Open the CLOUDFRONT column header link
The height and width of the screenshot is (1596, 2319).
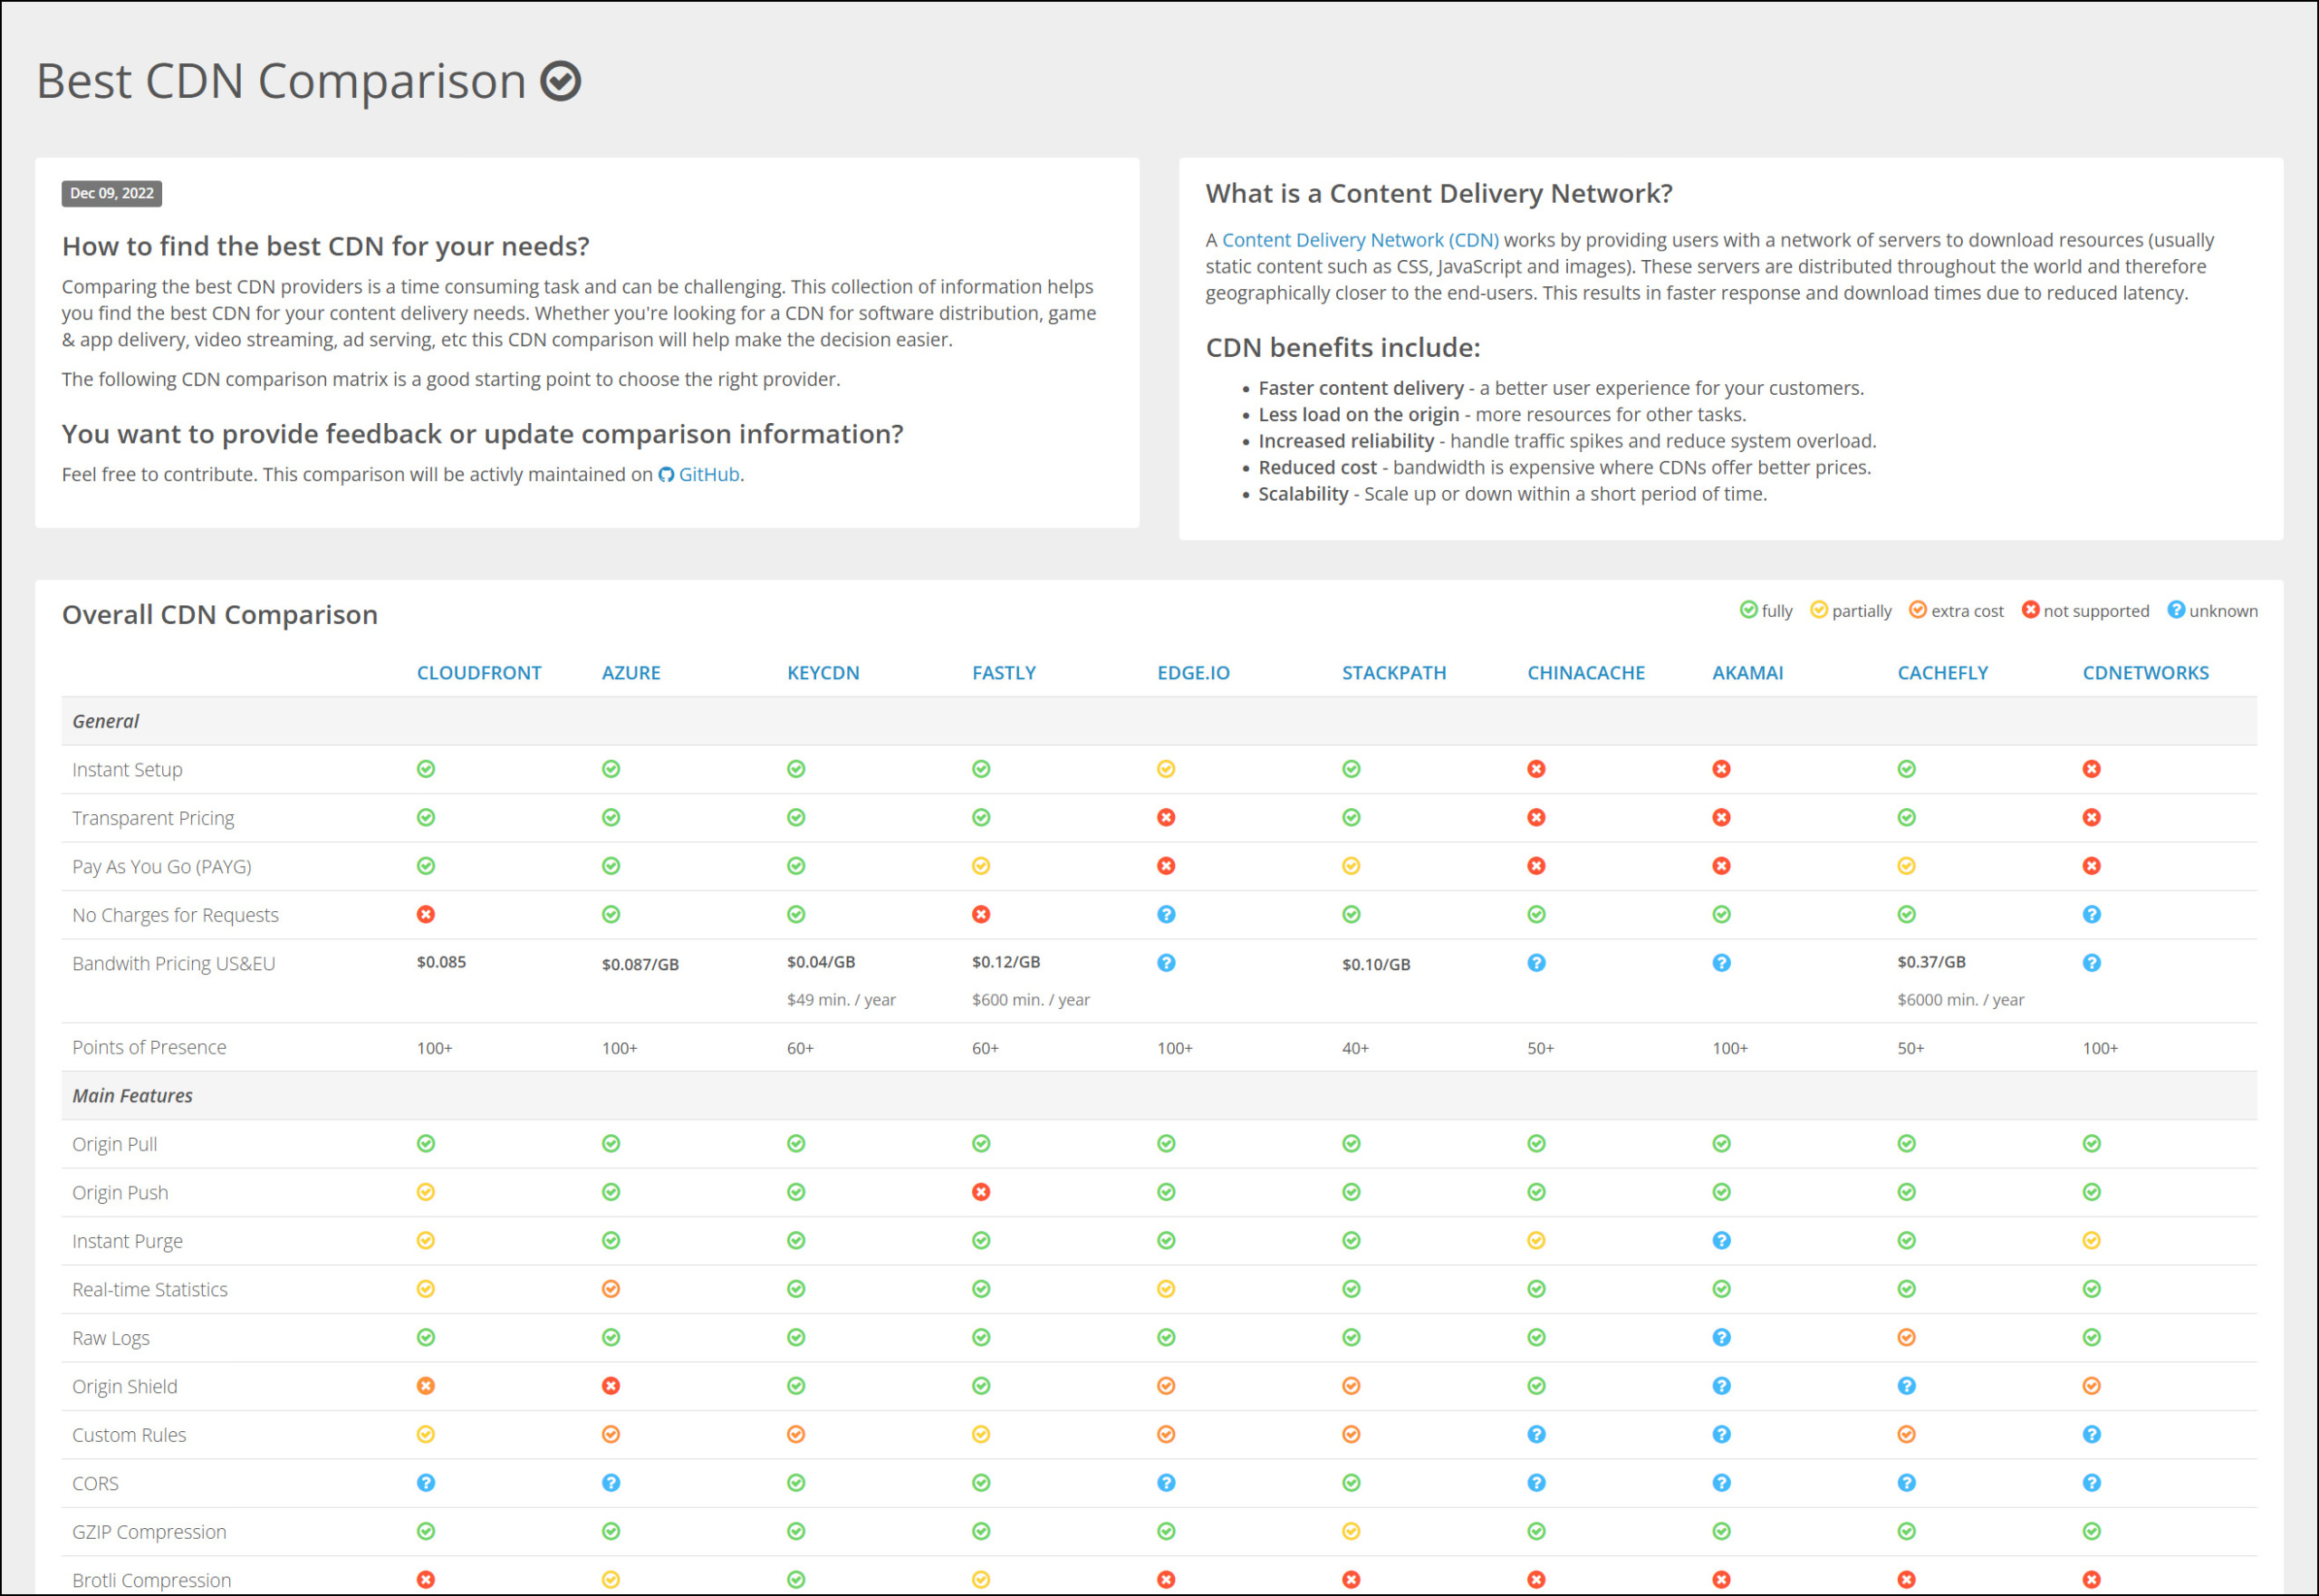click(x=479, y=672)
